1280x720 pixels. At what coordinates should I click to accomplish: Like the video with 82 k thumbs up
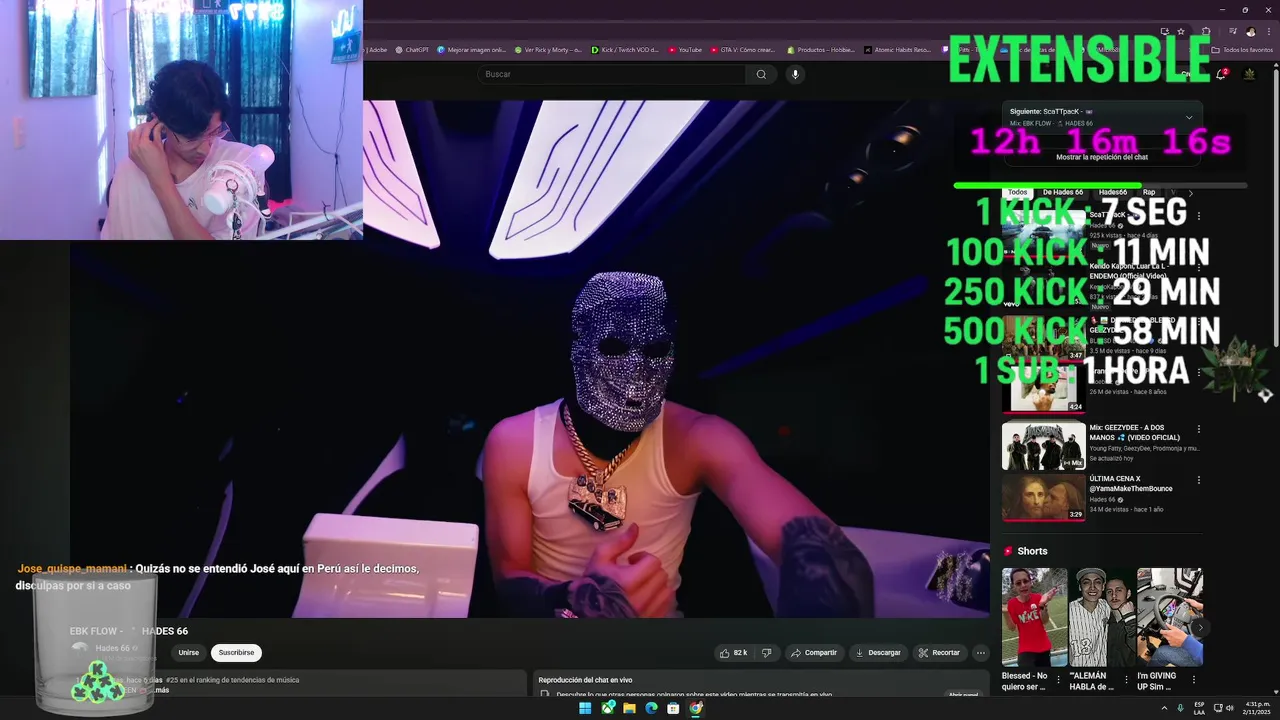point(733,653)
